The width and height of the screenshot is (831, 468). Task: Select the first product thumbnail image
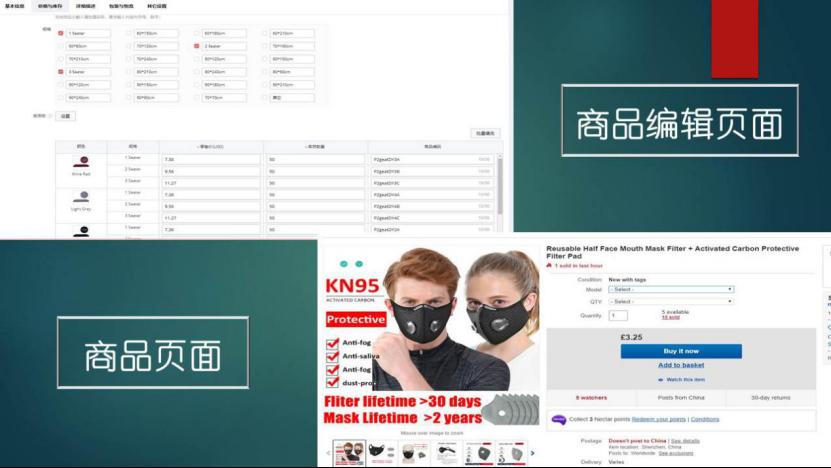(347, 452)
